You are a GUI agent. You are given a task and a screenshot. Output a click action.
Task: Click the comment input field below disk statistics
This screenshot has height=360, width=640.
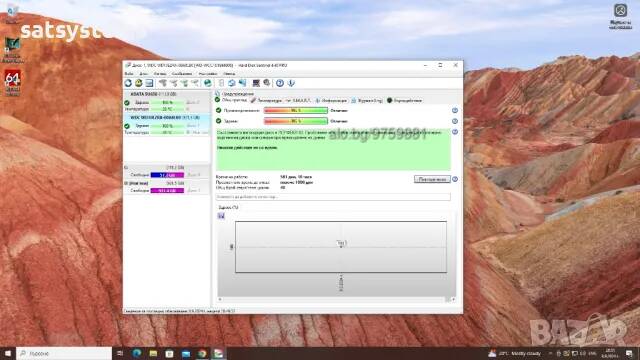click(x=333, y=197)
